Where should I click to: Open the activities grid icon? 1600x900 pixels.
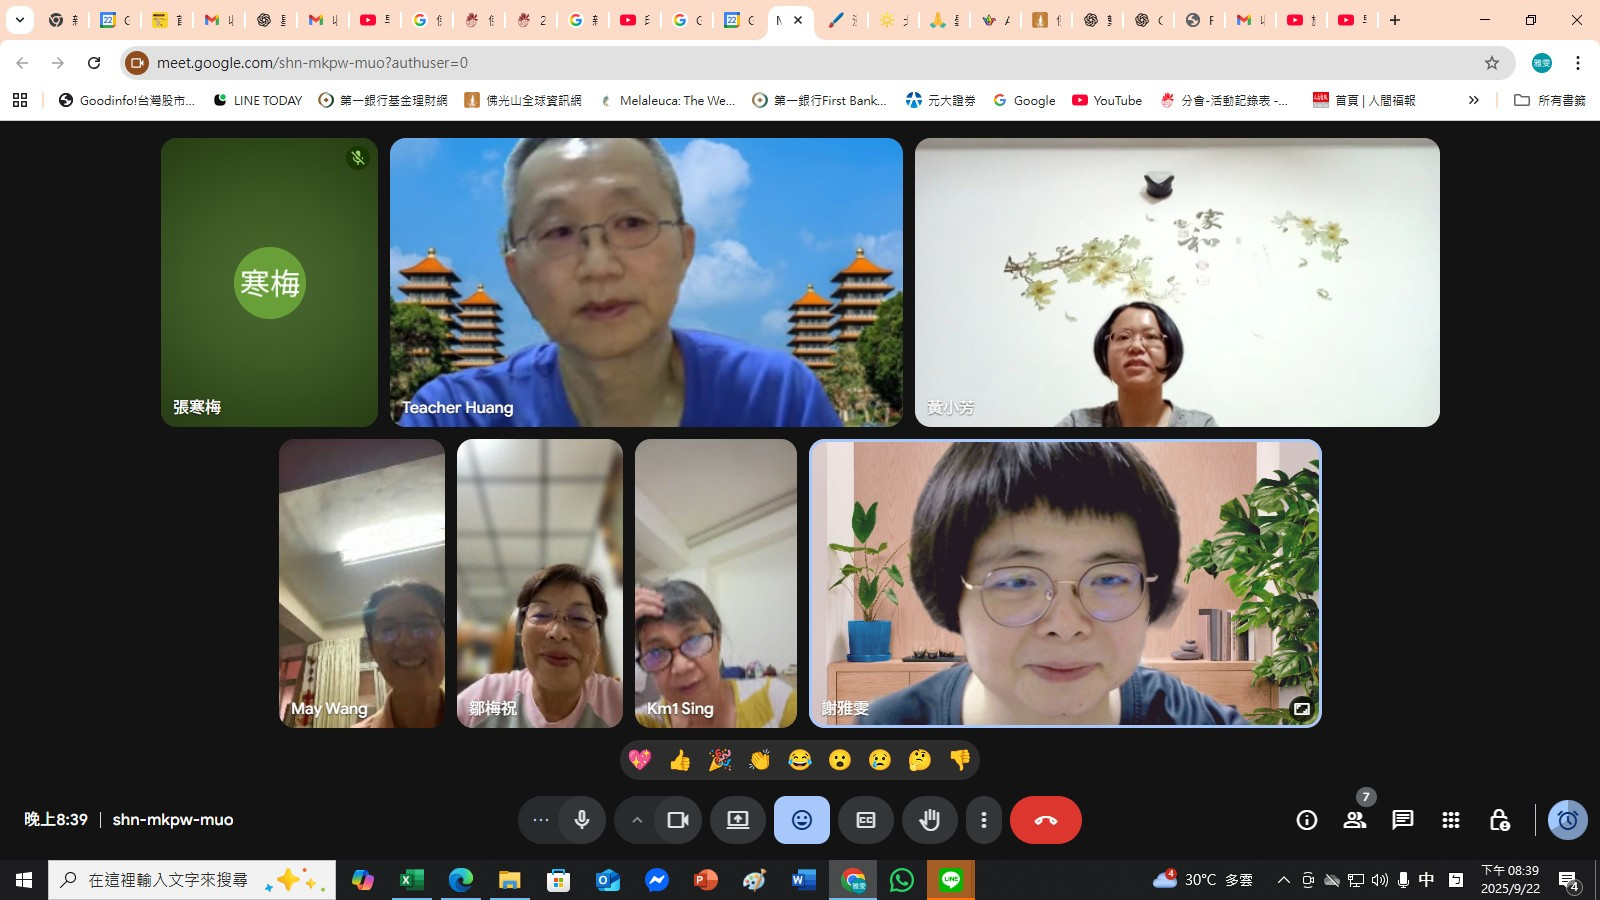[x=1451, y=820]
